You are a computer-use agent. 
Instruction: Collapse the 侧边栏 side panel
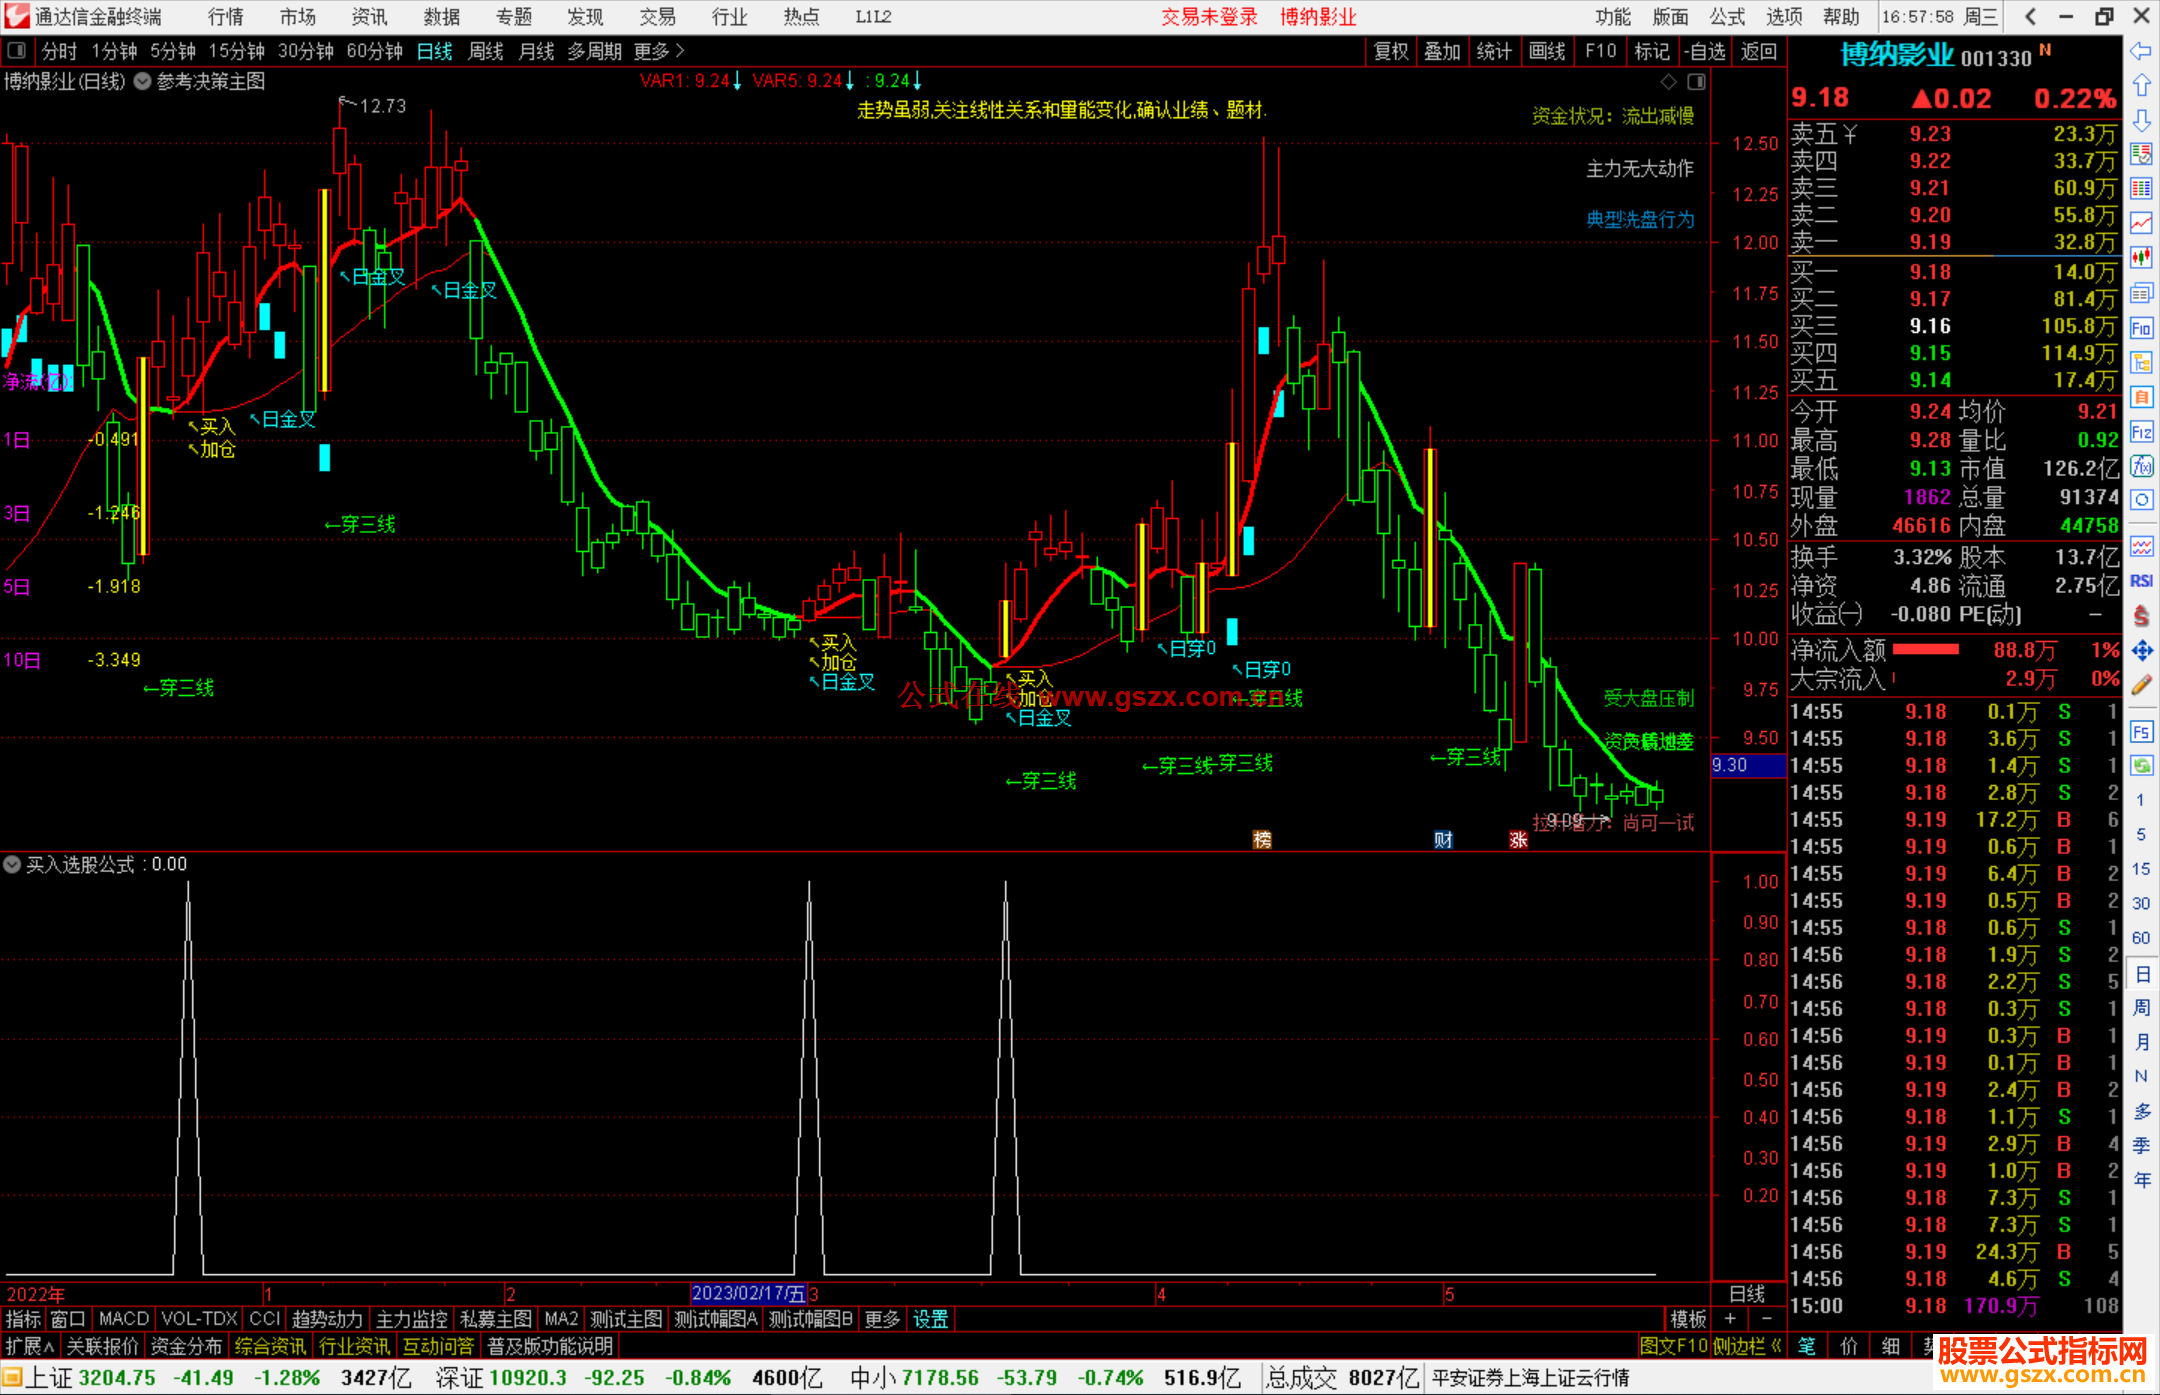pyautogui.click(x=1747, y=1346)
